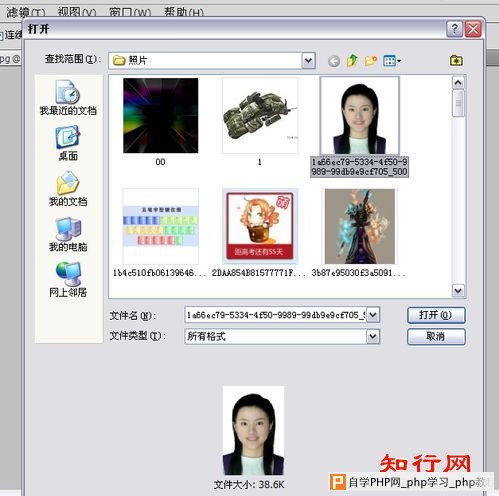Go up one folder level icon
This screenshot has height=496, width=499.
click(352, 61)
